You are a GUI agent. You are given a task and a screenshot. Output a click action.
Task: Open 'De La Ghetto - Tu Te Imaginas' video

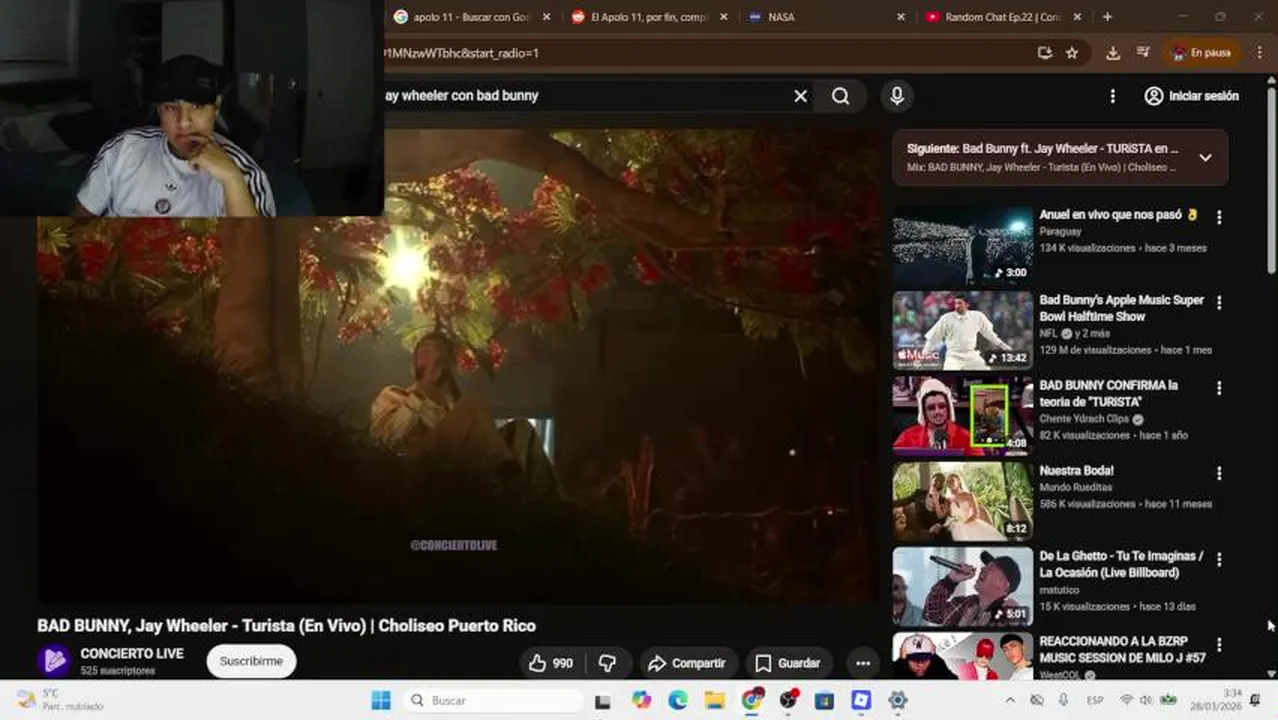click(962, 587)
